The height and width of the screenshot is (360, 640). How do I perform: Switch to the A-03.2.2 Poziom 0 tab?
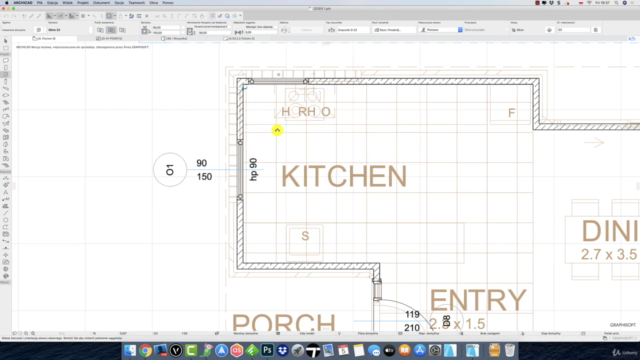tap(239, 38)
